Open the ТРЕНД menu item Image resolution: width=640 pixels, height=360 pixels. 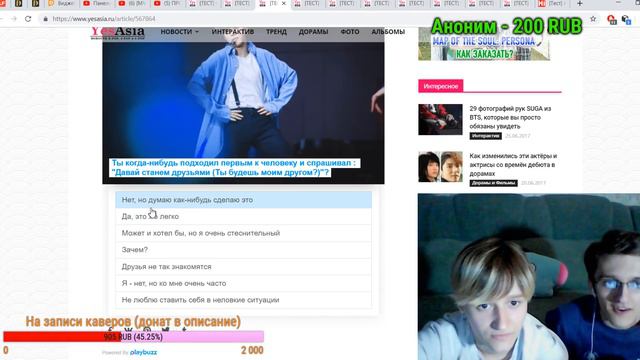point(276,31)
